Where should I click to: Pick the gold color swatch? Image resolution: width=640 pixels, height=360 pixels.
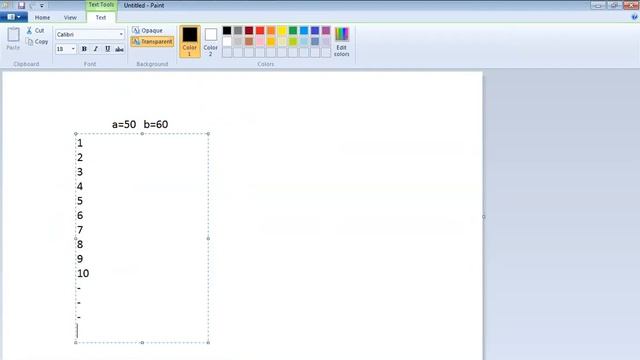point(271,42)
